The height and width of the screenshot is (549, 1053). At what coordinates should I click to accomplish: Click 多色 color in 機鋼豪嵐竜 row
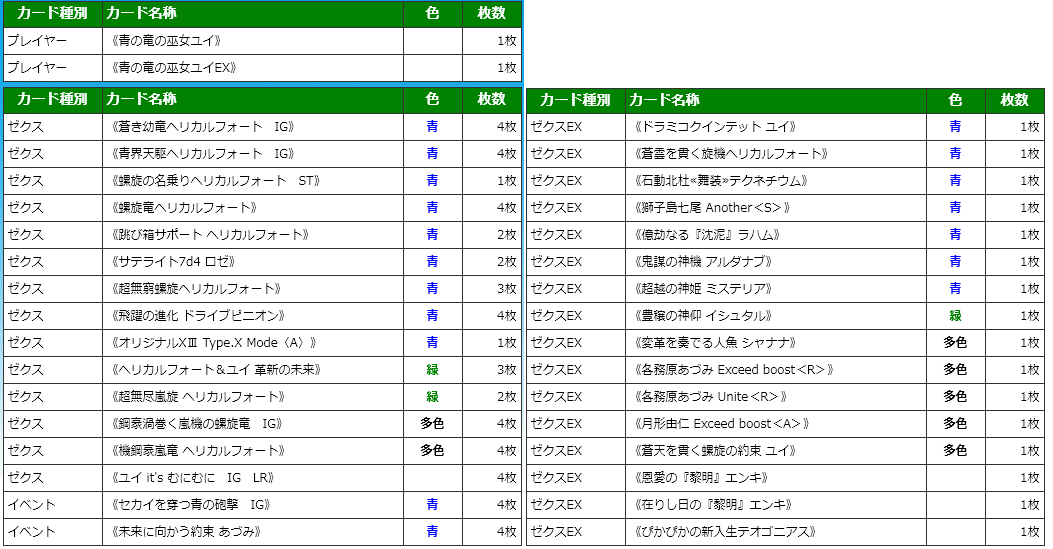click(432, 450)
